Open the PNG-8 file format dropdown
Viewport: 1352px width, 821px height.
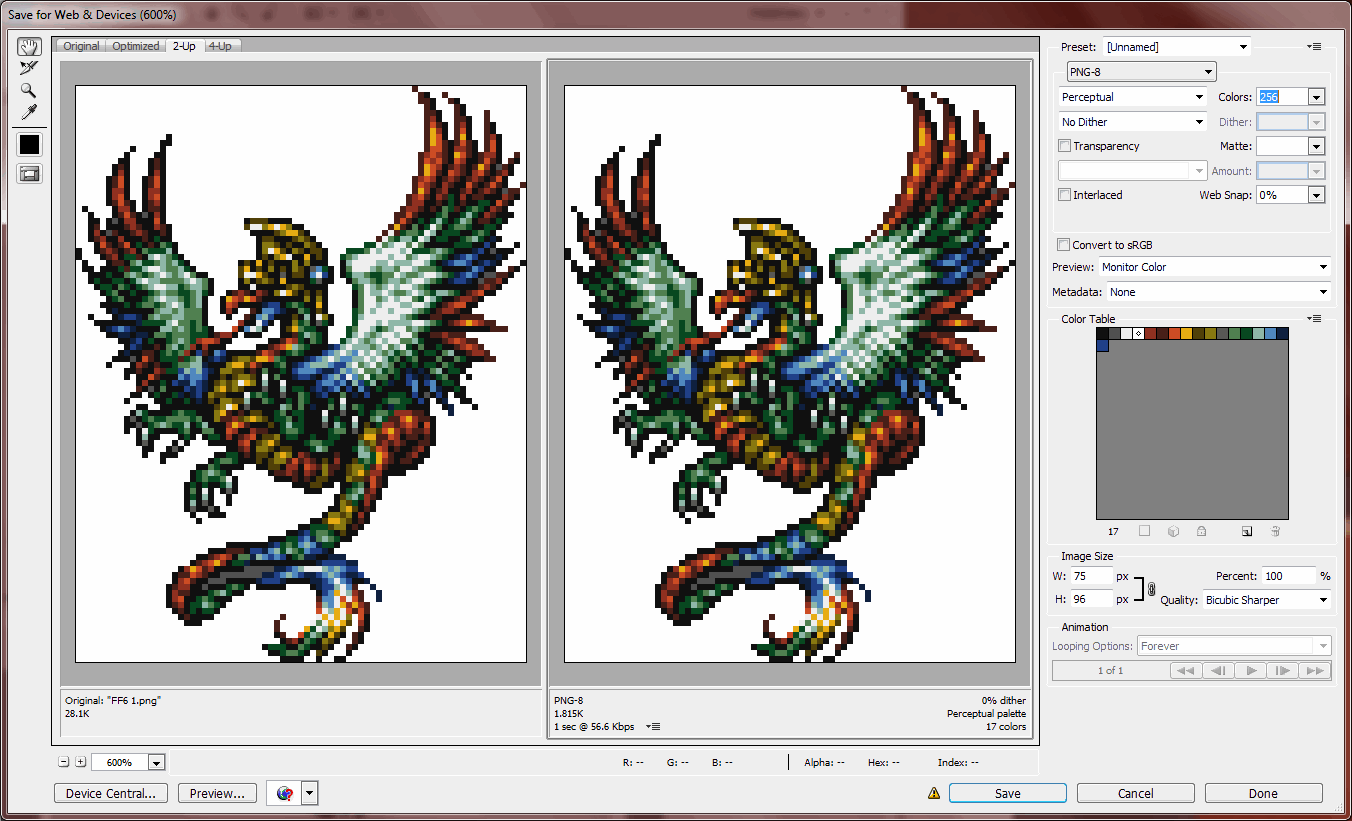[x=1141, y=72]
